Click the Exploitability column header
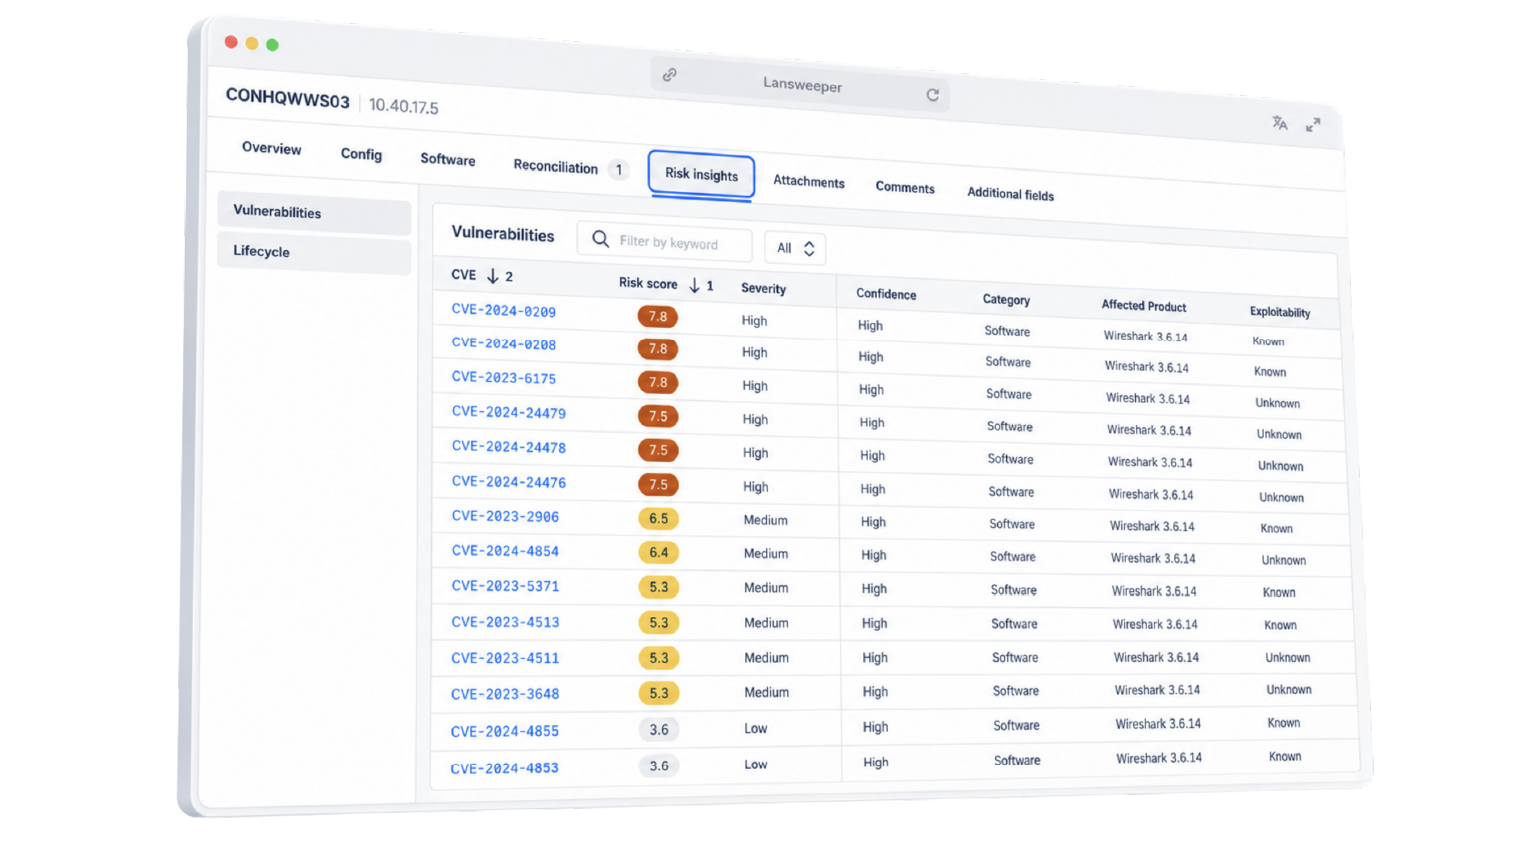 coord(1280,312)
